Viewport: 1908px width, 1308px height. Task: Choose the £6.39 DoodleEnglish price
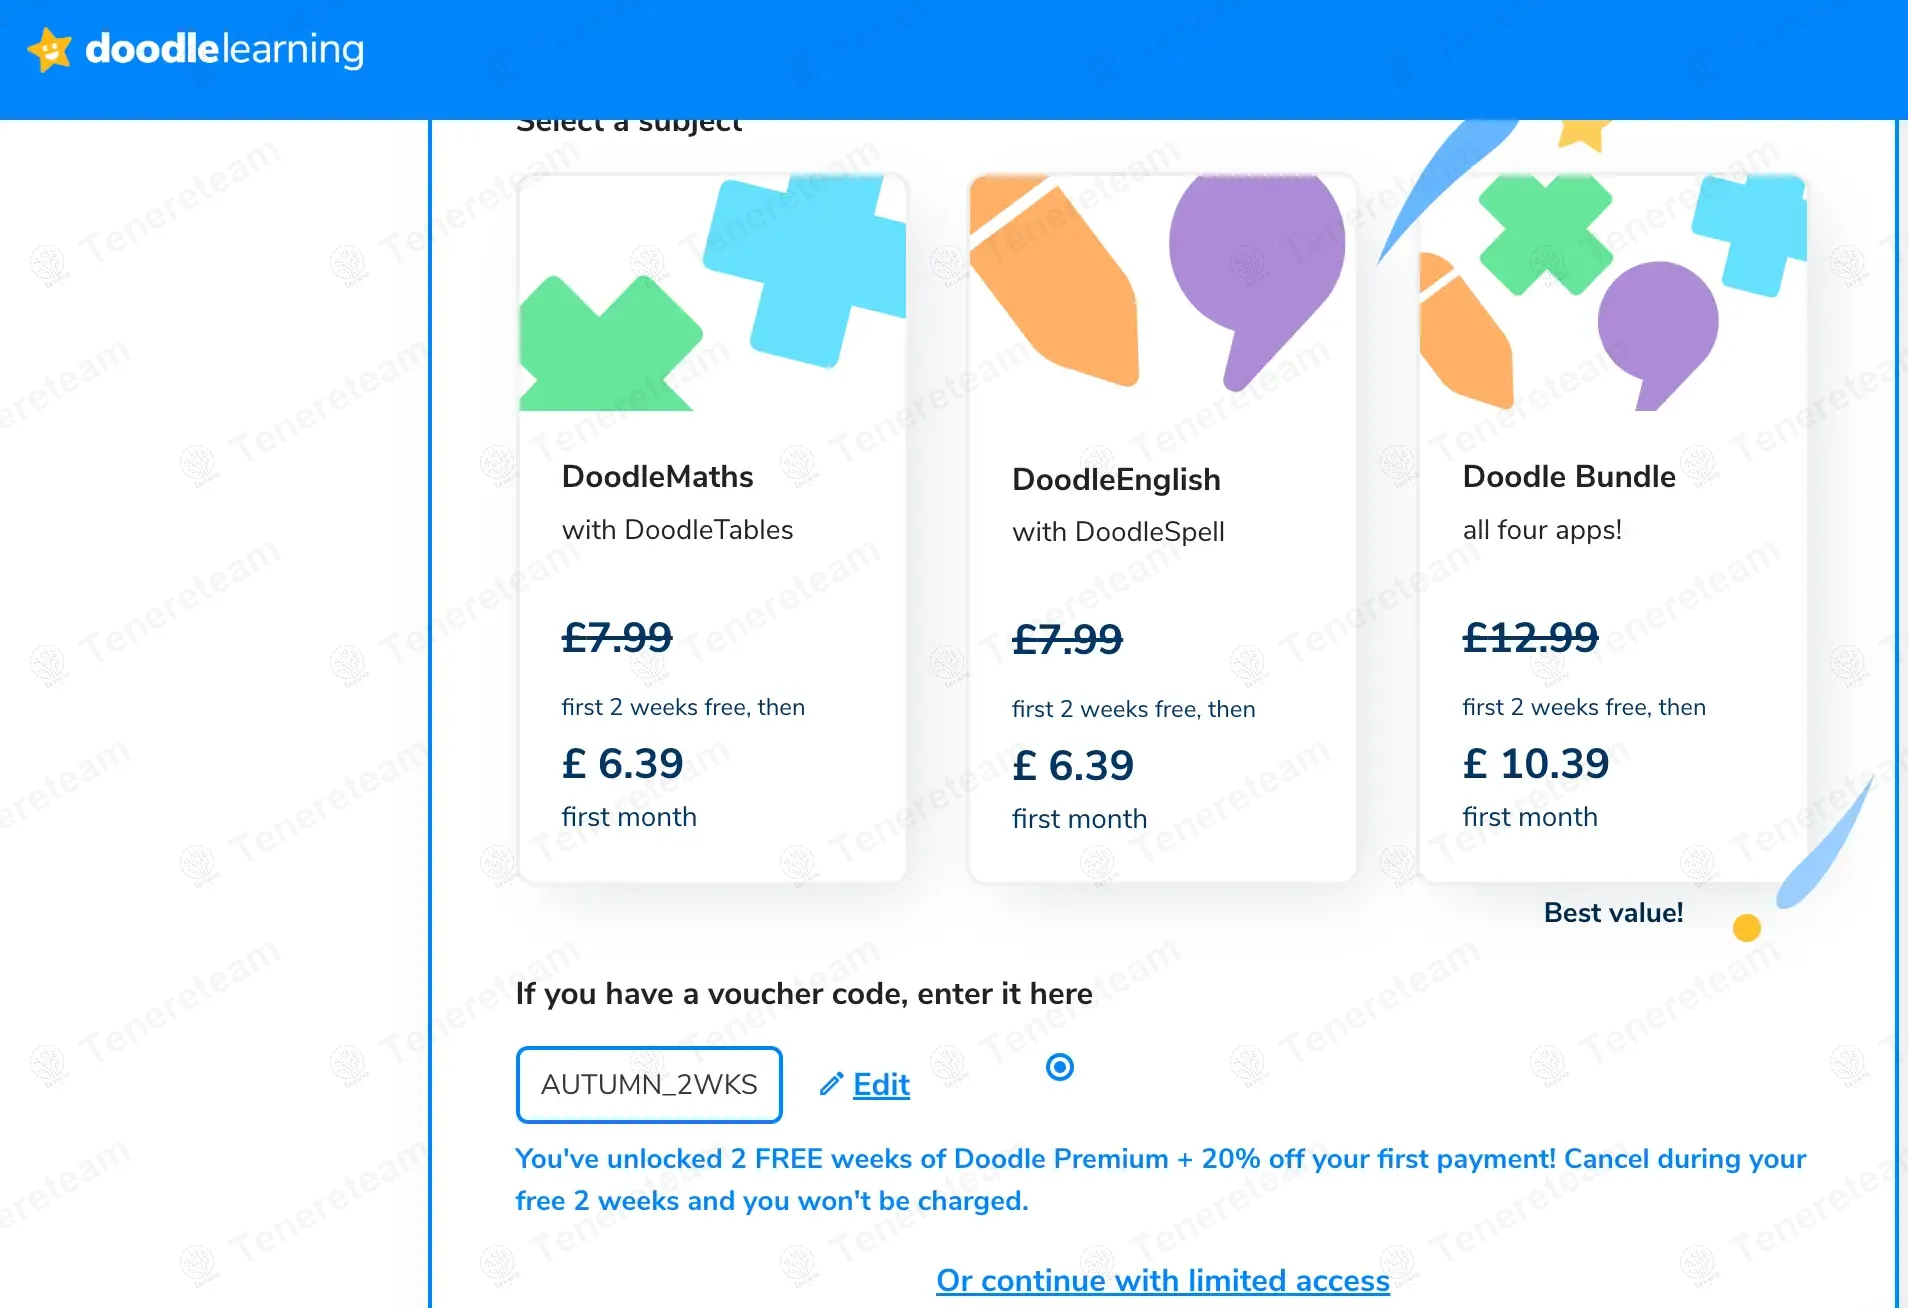pos(1072,766)
